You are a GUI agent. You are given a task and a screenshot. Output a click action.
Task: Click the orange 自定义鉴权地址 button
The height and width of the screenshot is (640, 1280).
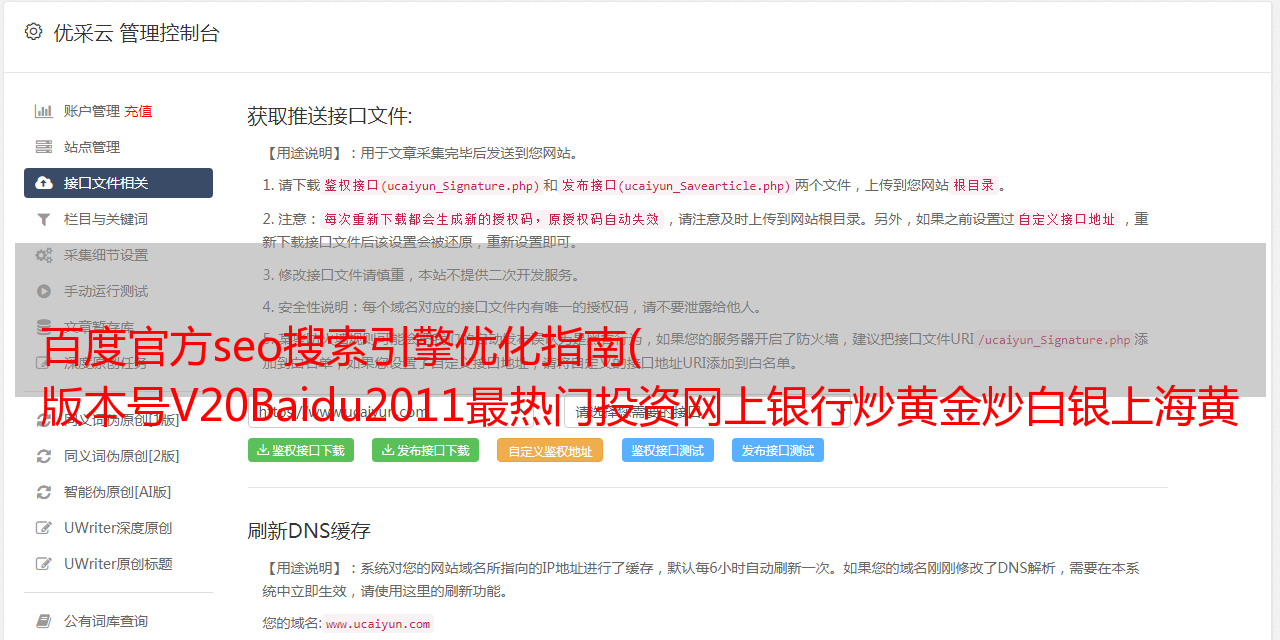click(x=550, y=450)
